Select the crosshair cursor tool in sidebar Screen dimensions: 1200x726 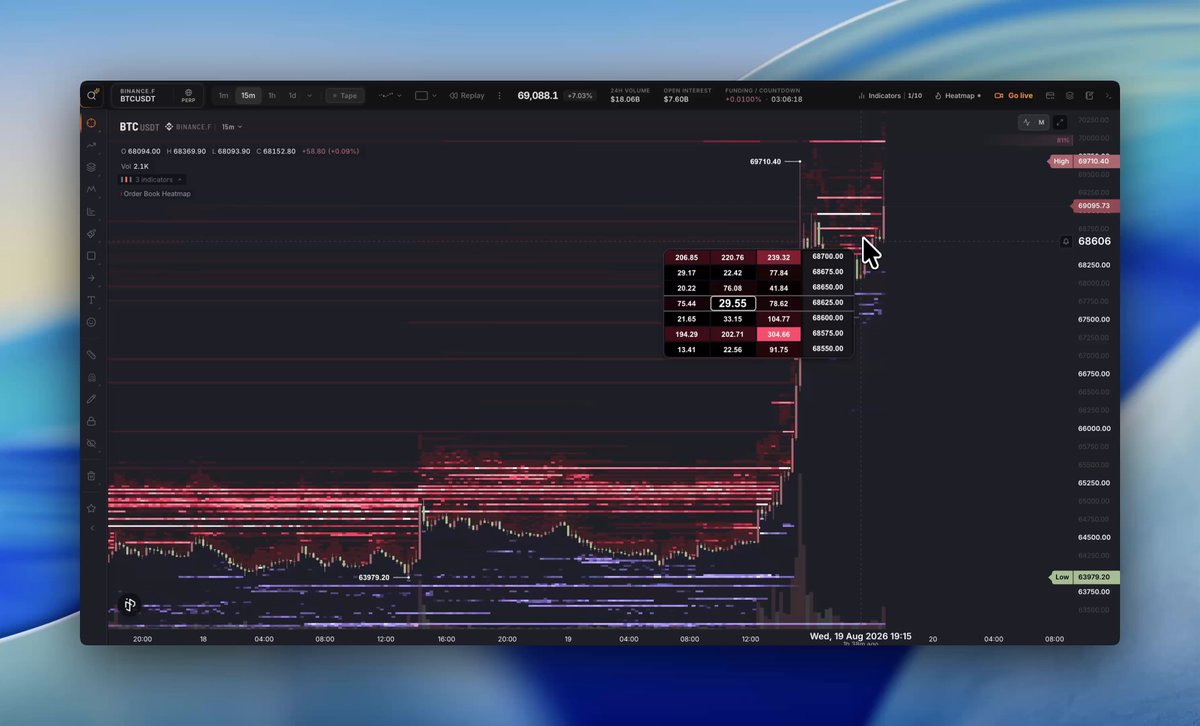pos(91,123)
